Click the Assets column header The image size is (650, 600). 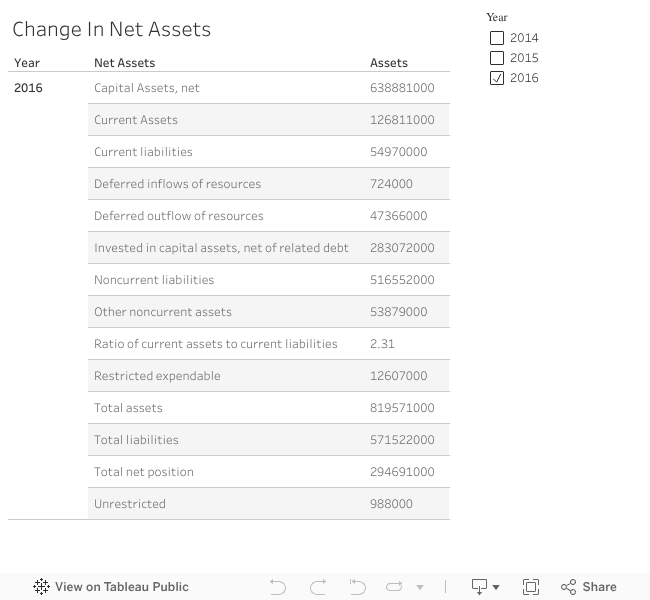[x=389, y=63]
